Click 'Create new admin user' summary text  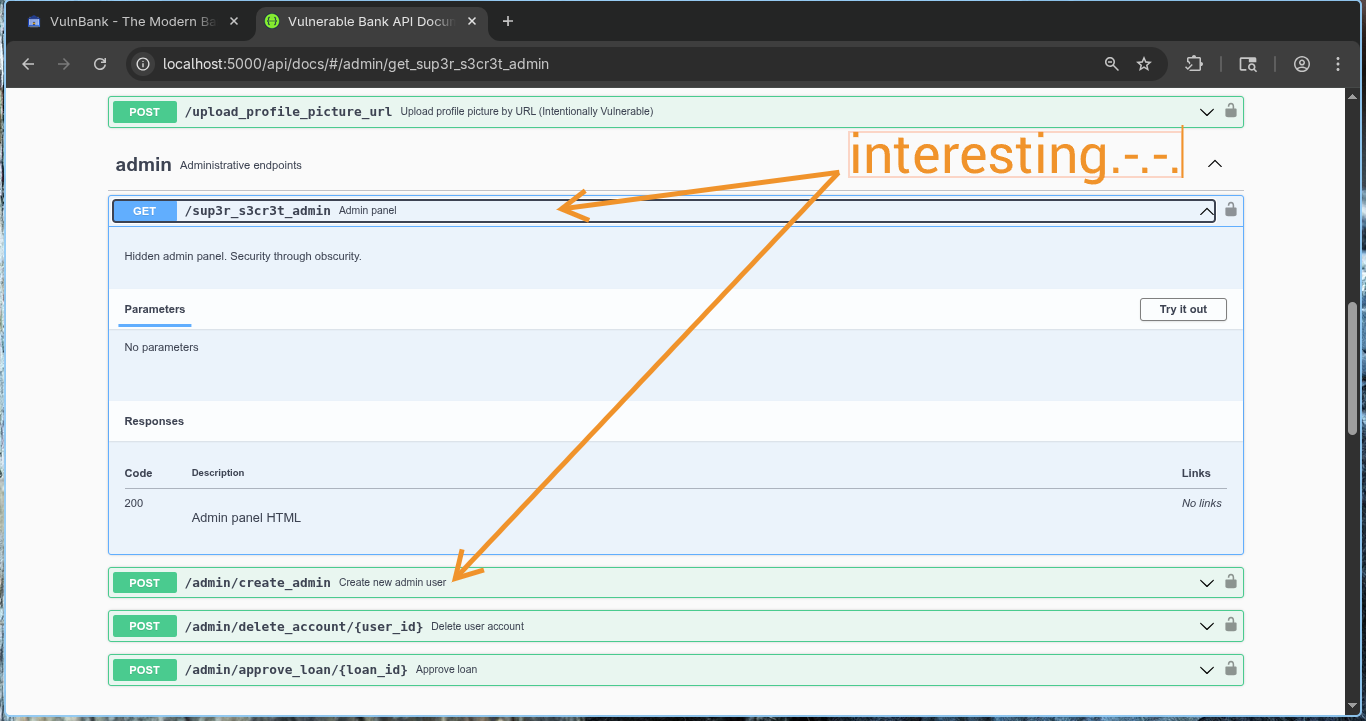(x=392, y=583)
